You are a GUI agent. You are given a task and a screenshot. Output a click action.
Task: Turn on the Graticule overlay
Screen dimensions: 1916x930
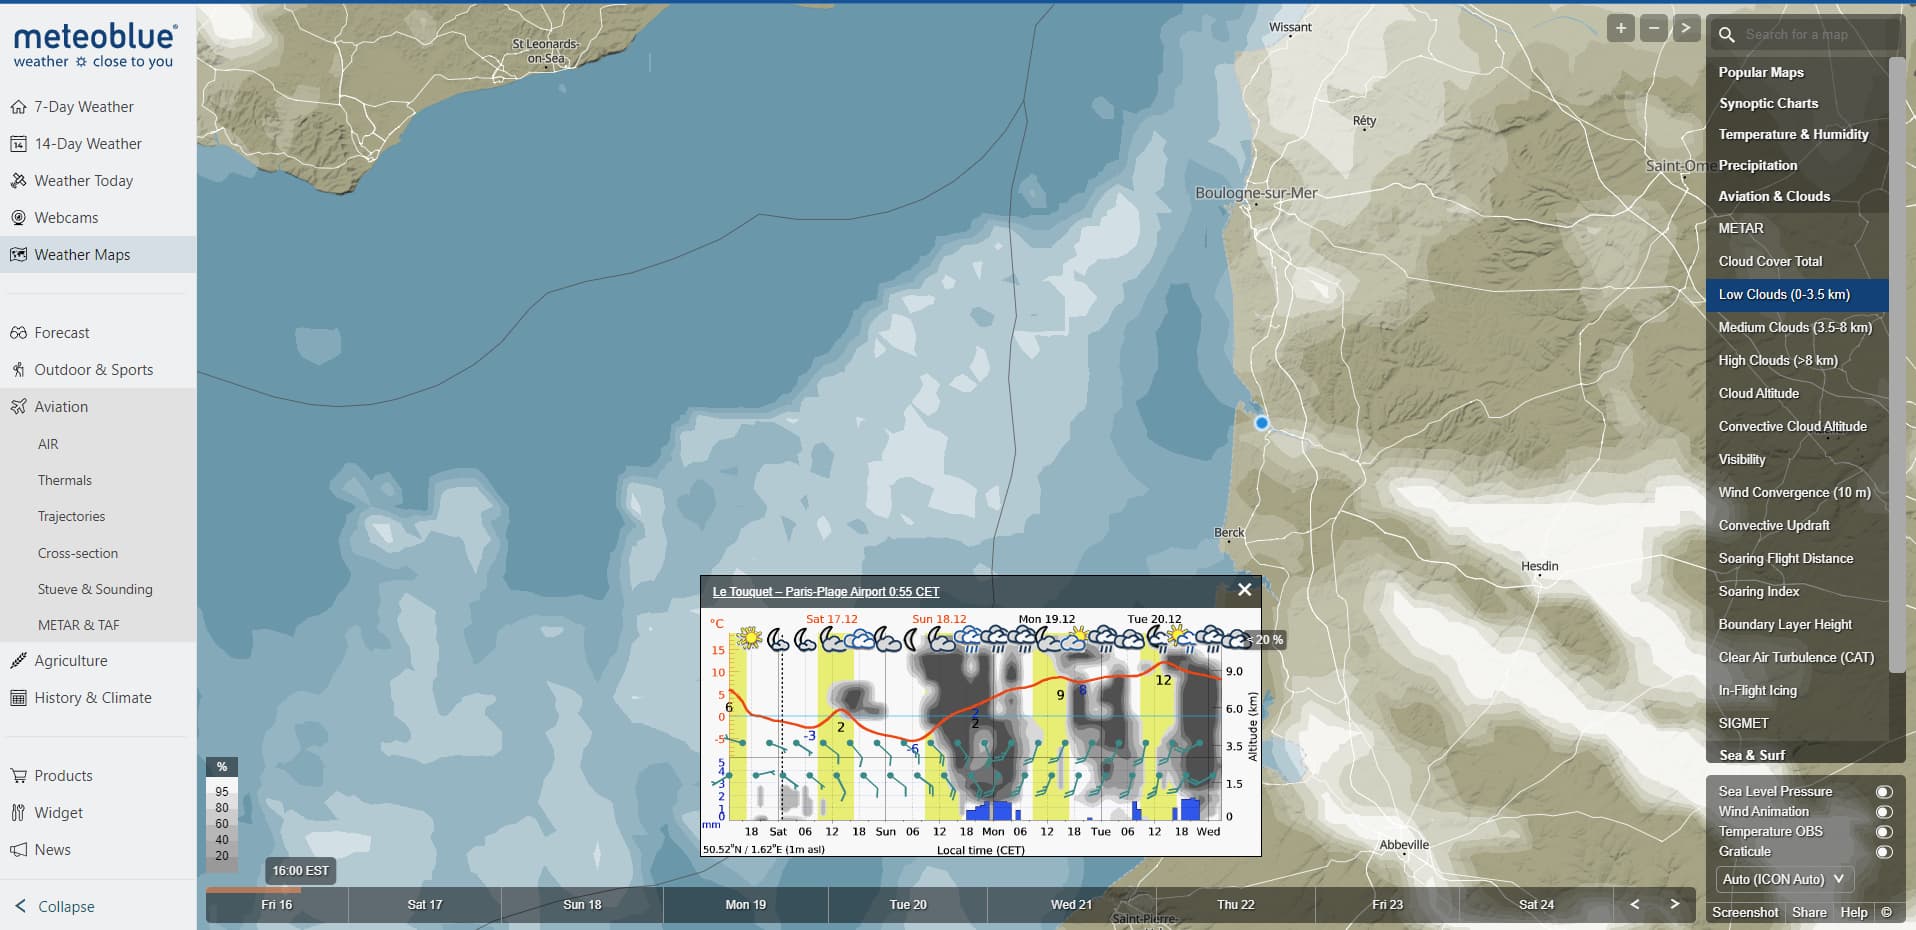[1884, 852]
